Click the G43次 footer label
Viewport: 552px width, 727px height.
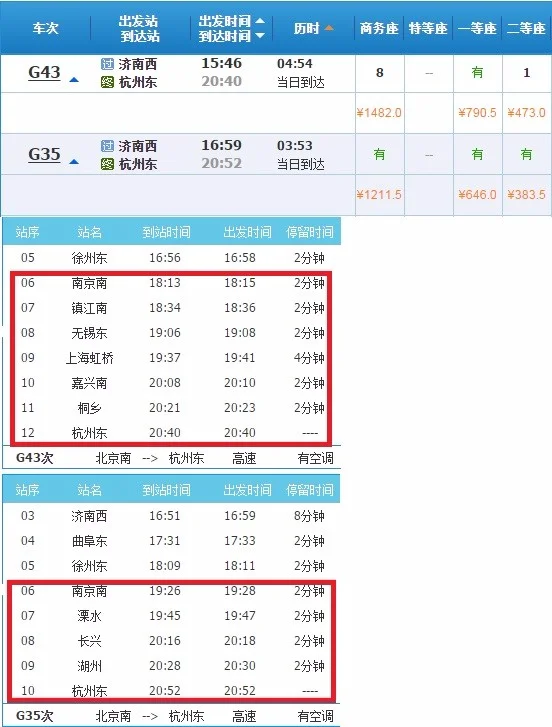pyautogui.click(x=35, y=458)
